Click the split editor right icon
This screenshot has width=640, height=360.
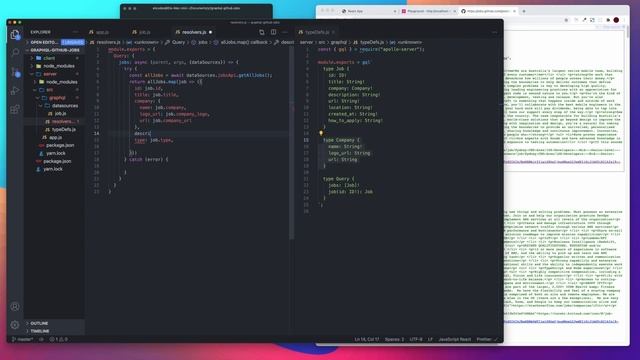pyautogui.click(x=273, y=32)
